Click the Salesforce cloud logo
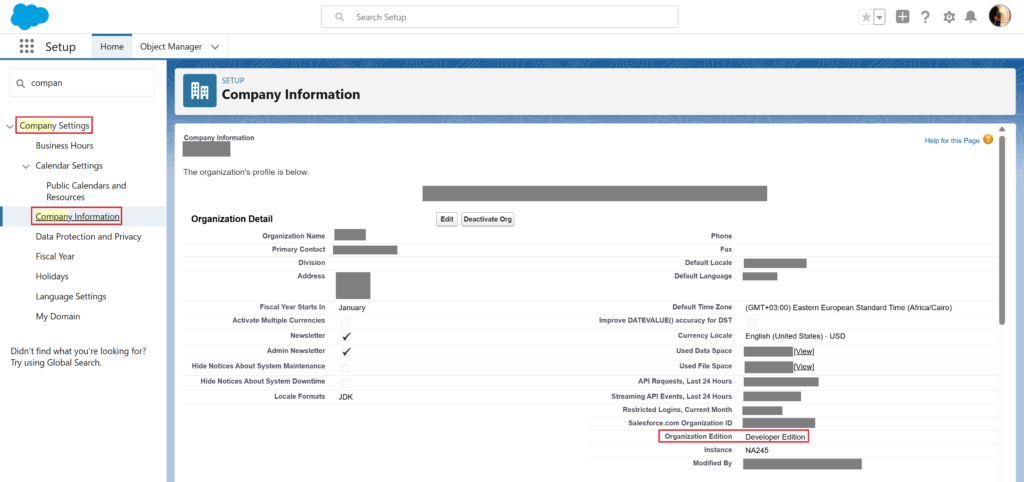 [x=30, y=16]
